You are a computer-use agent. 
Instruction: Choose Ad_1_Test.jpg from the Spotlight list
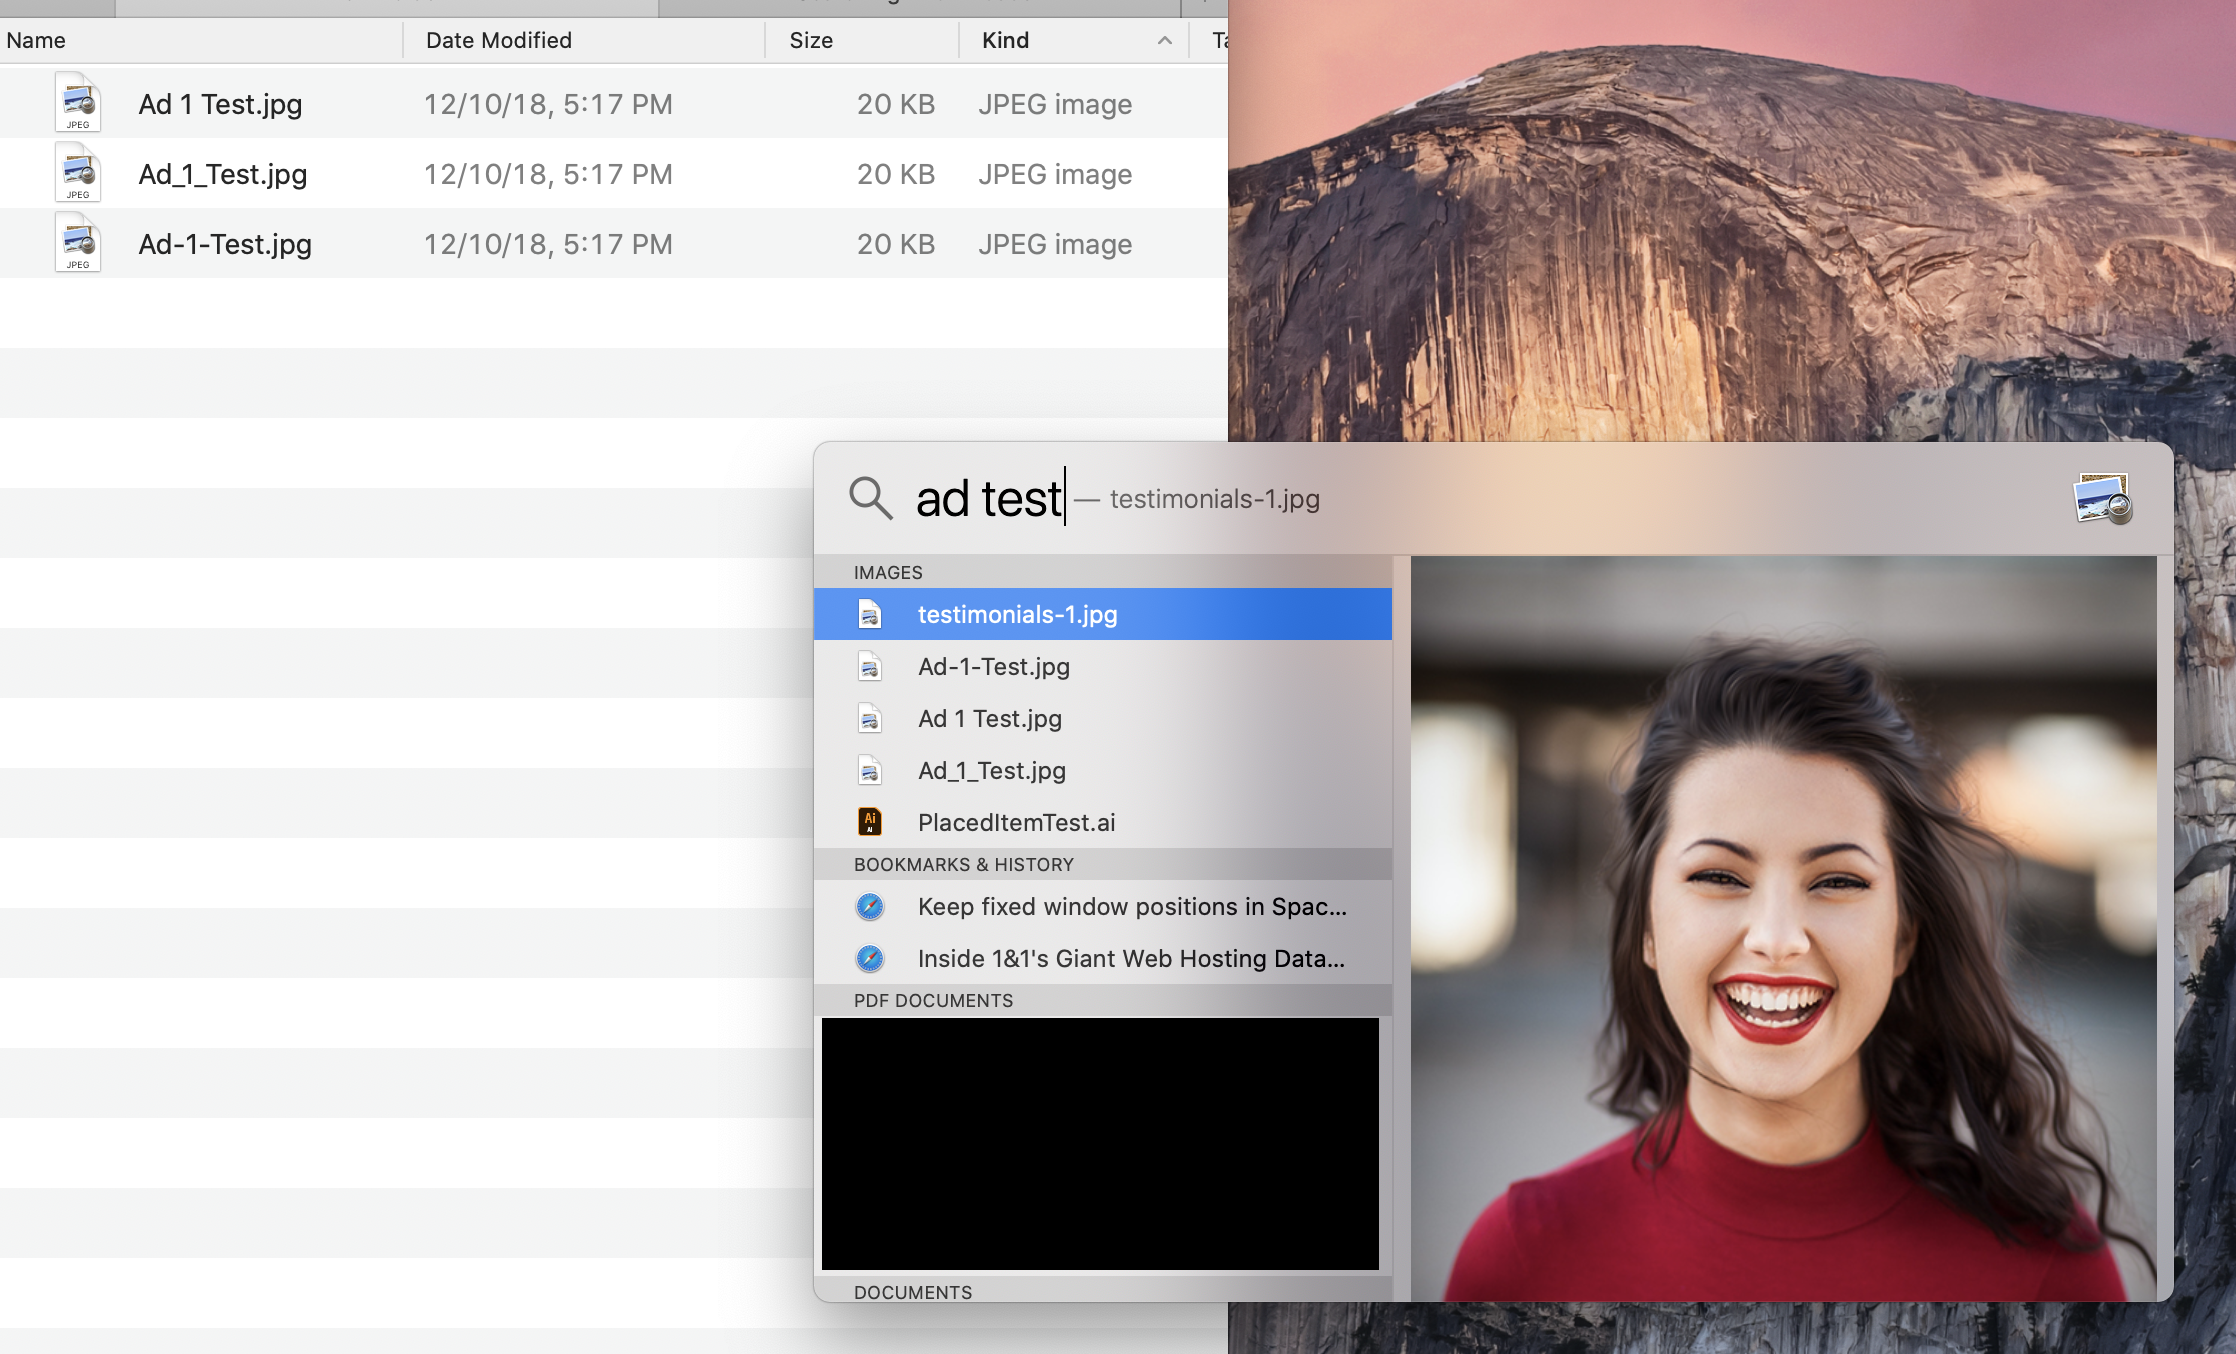[x=992, y=771]
